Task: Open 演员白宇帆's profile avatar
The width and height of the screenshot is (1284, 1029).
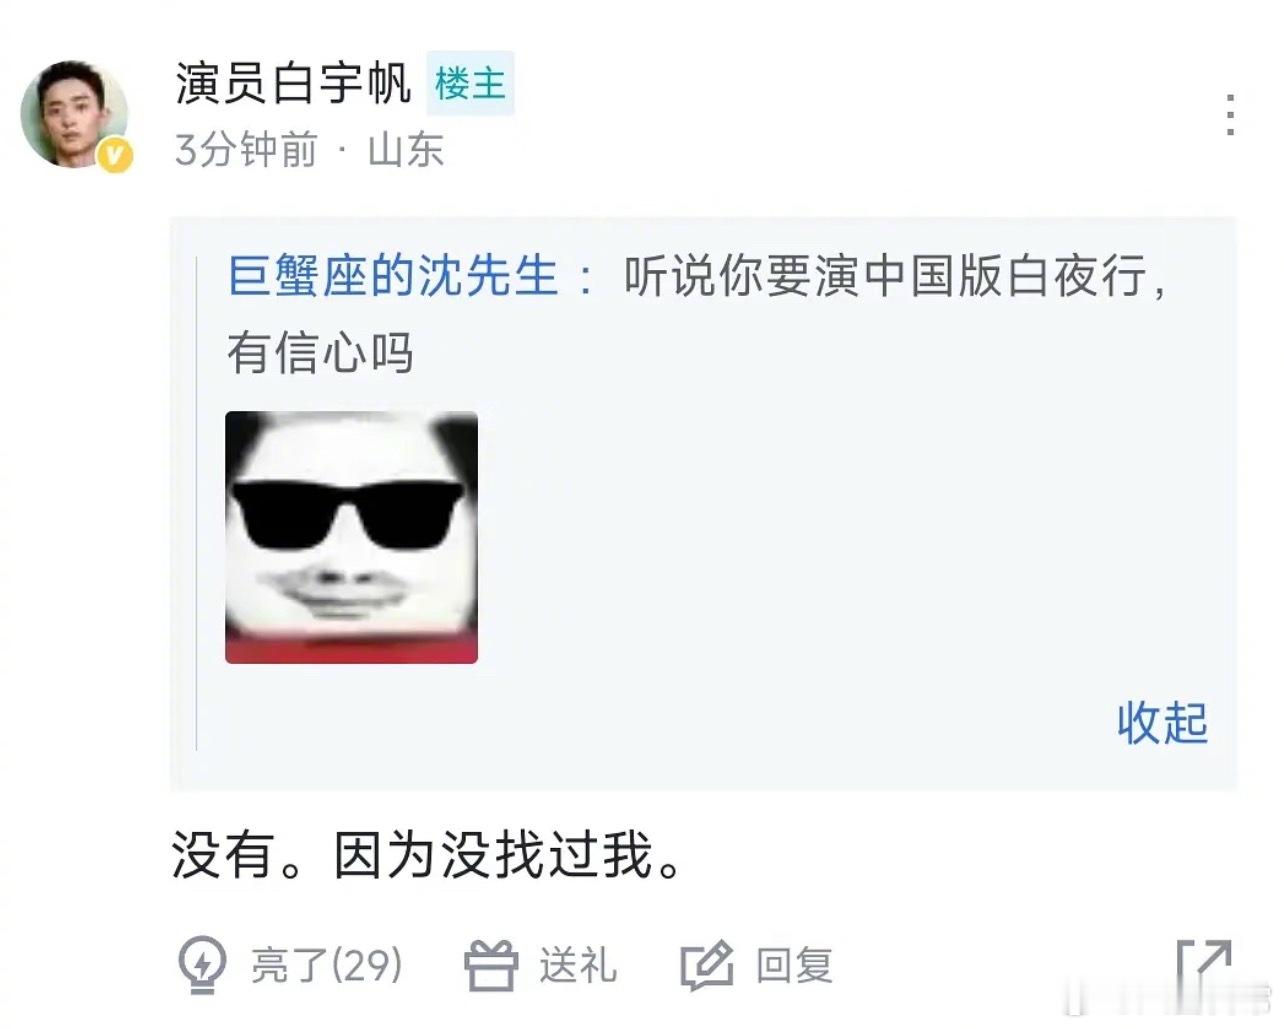Action: [75, 115]
